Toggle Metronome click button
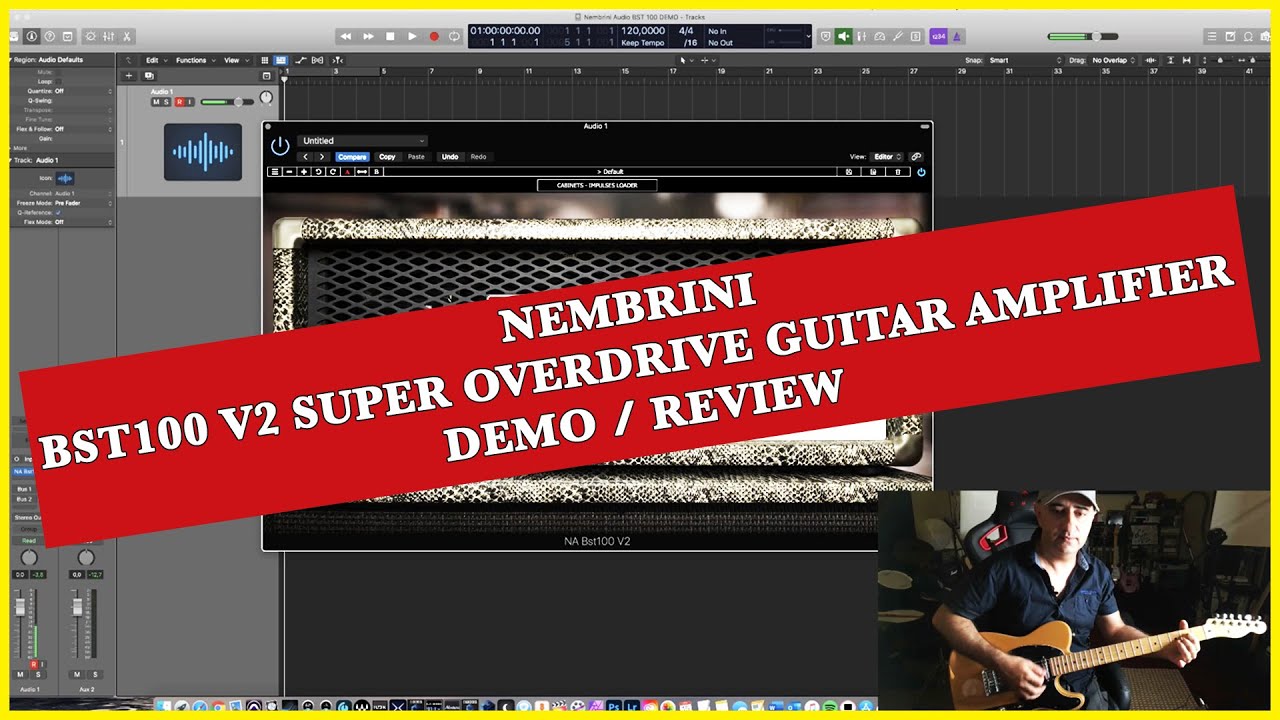The image size is (1280, 720). click(x=956, y=36)
